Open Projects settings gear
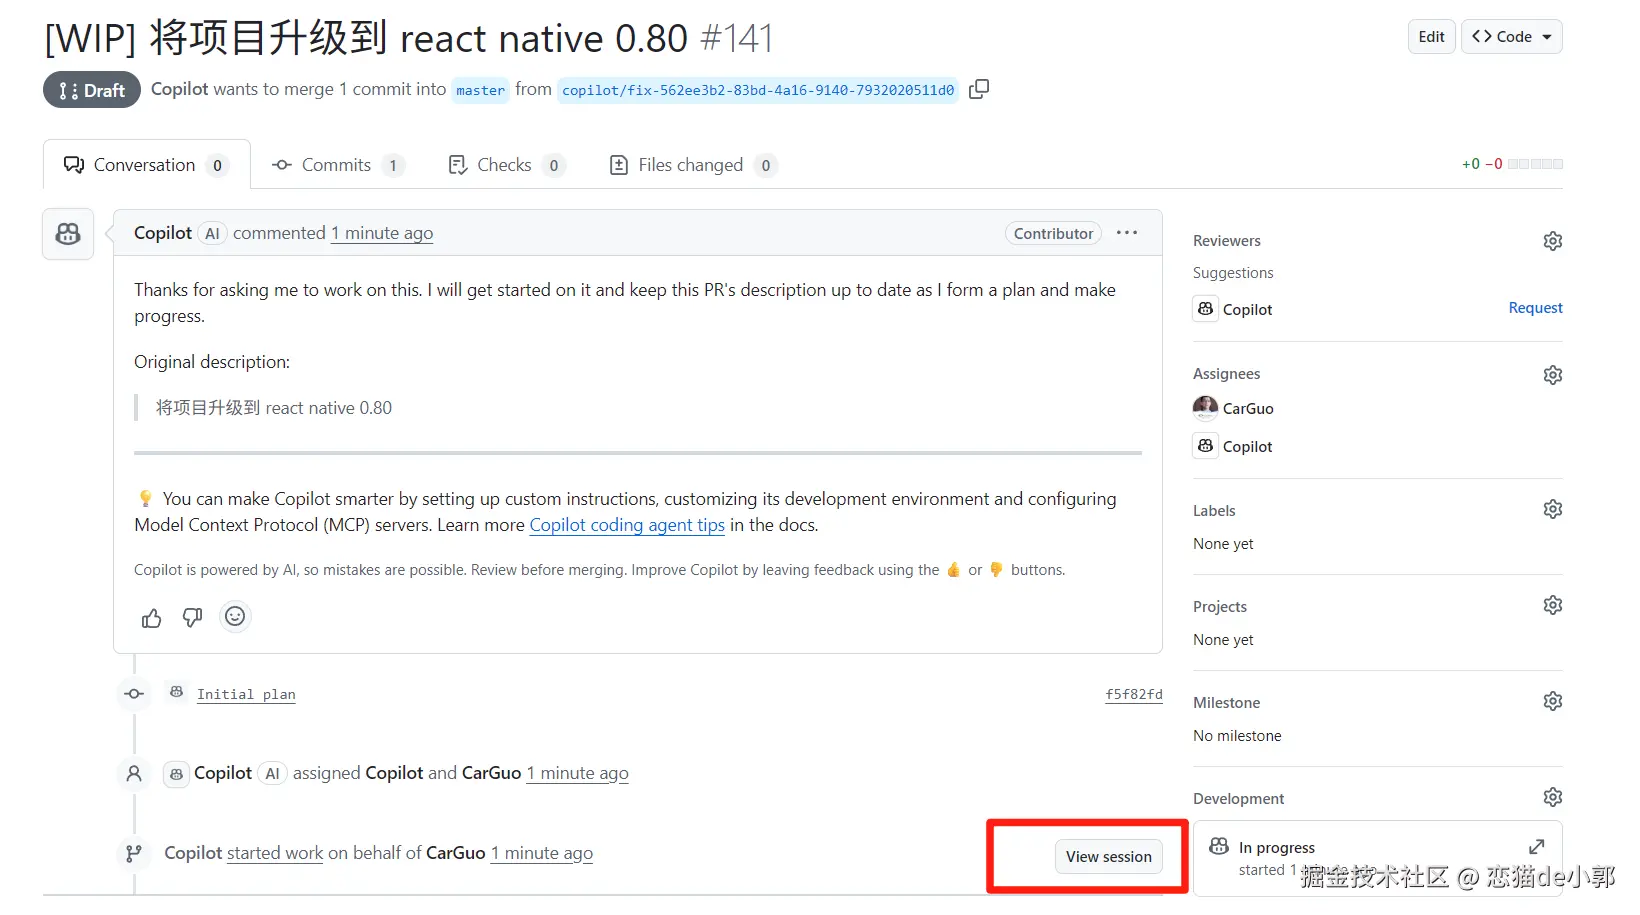Viewport: 1640px width, 915px height. (x=1552, y=605)
